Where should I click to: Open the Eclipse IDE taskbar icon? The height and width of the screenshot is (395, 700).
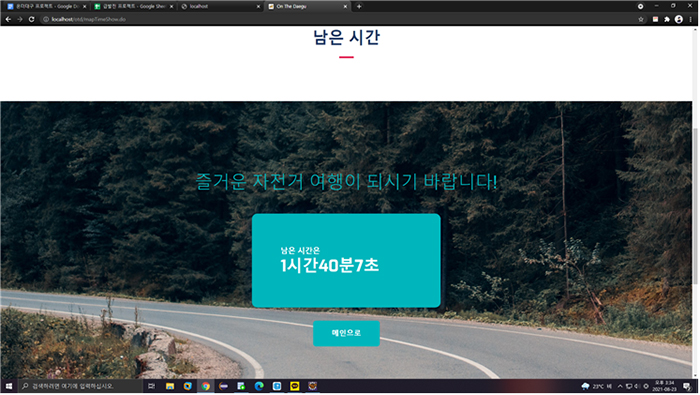(x=223, y=386)
